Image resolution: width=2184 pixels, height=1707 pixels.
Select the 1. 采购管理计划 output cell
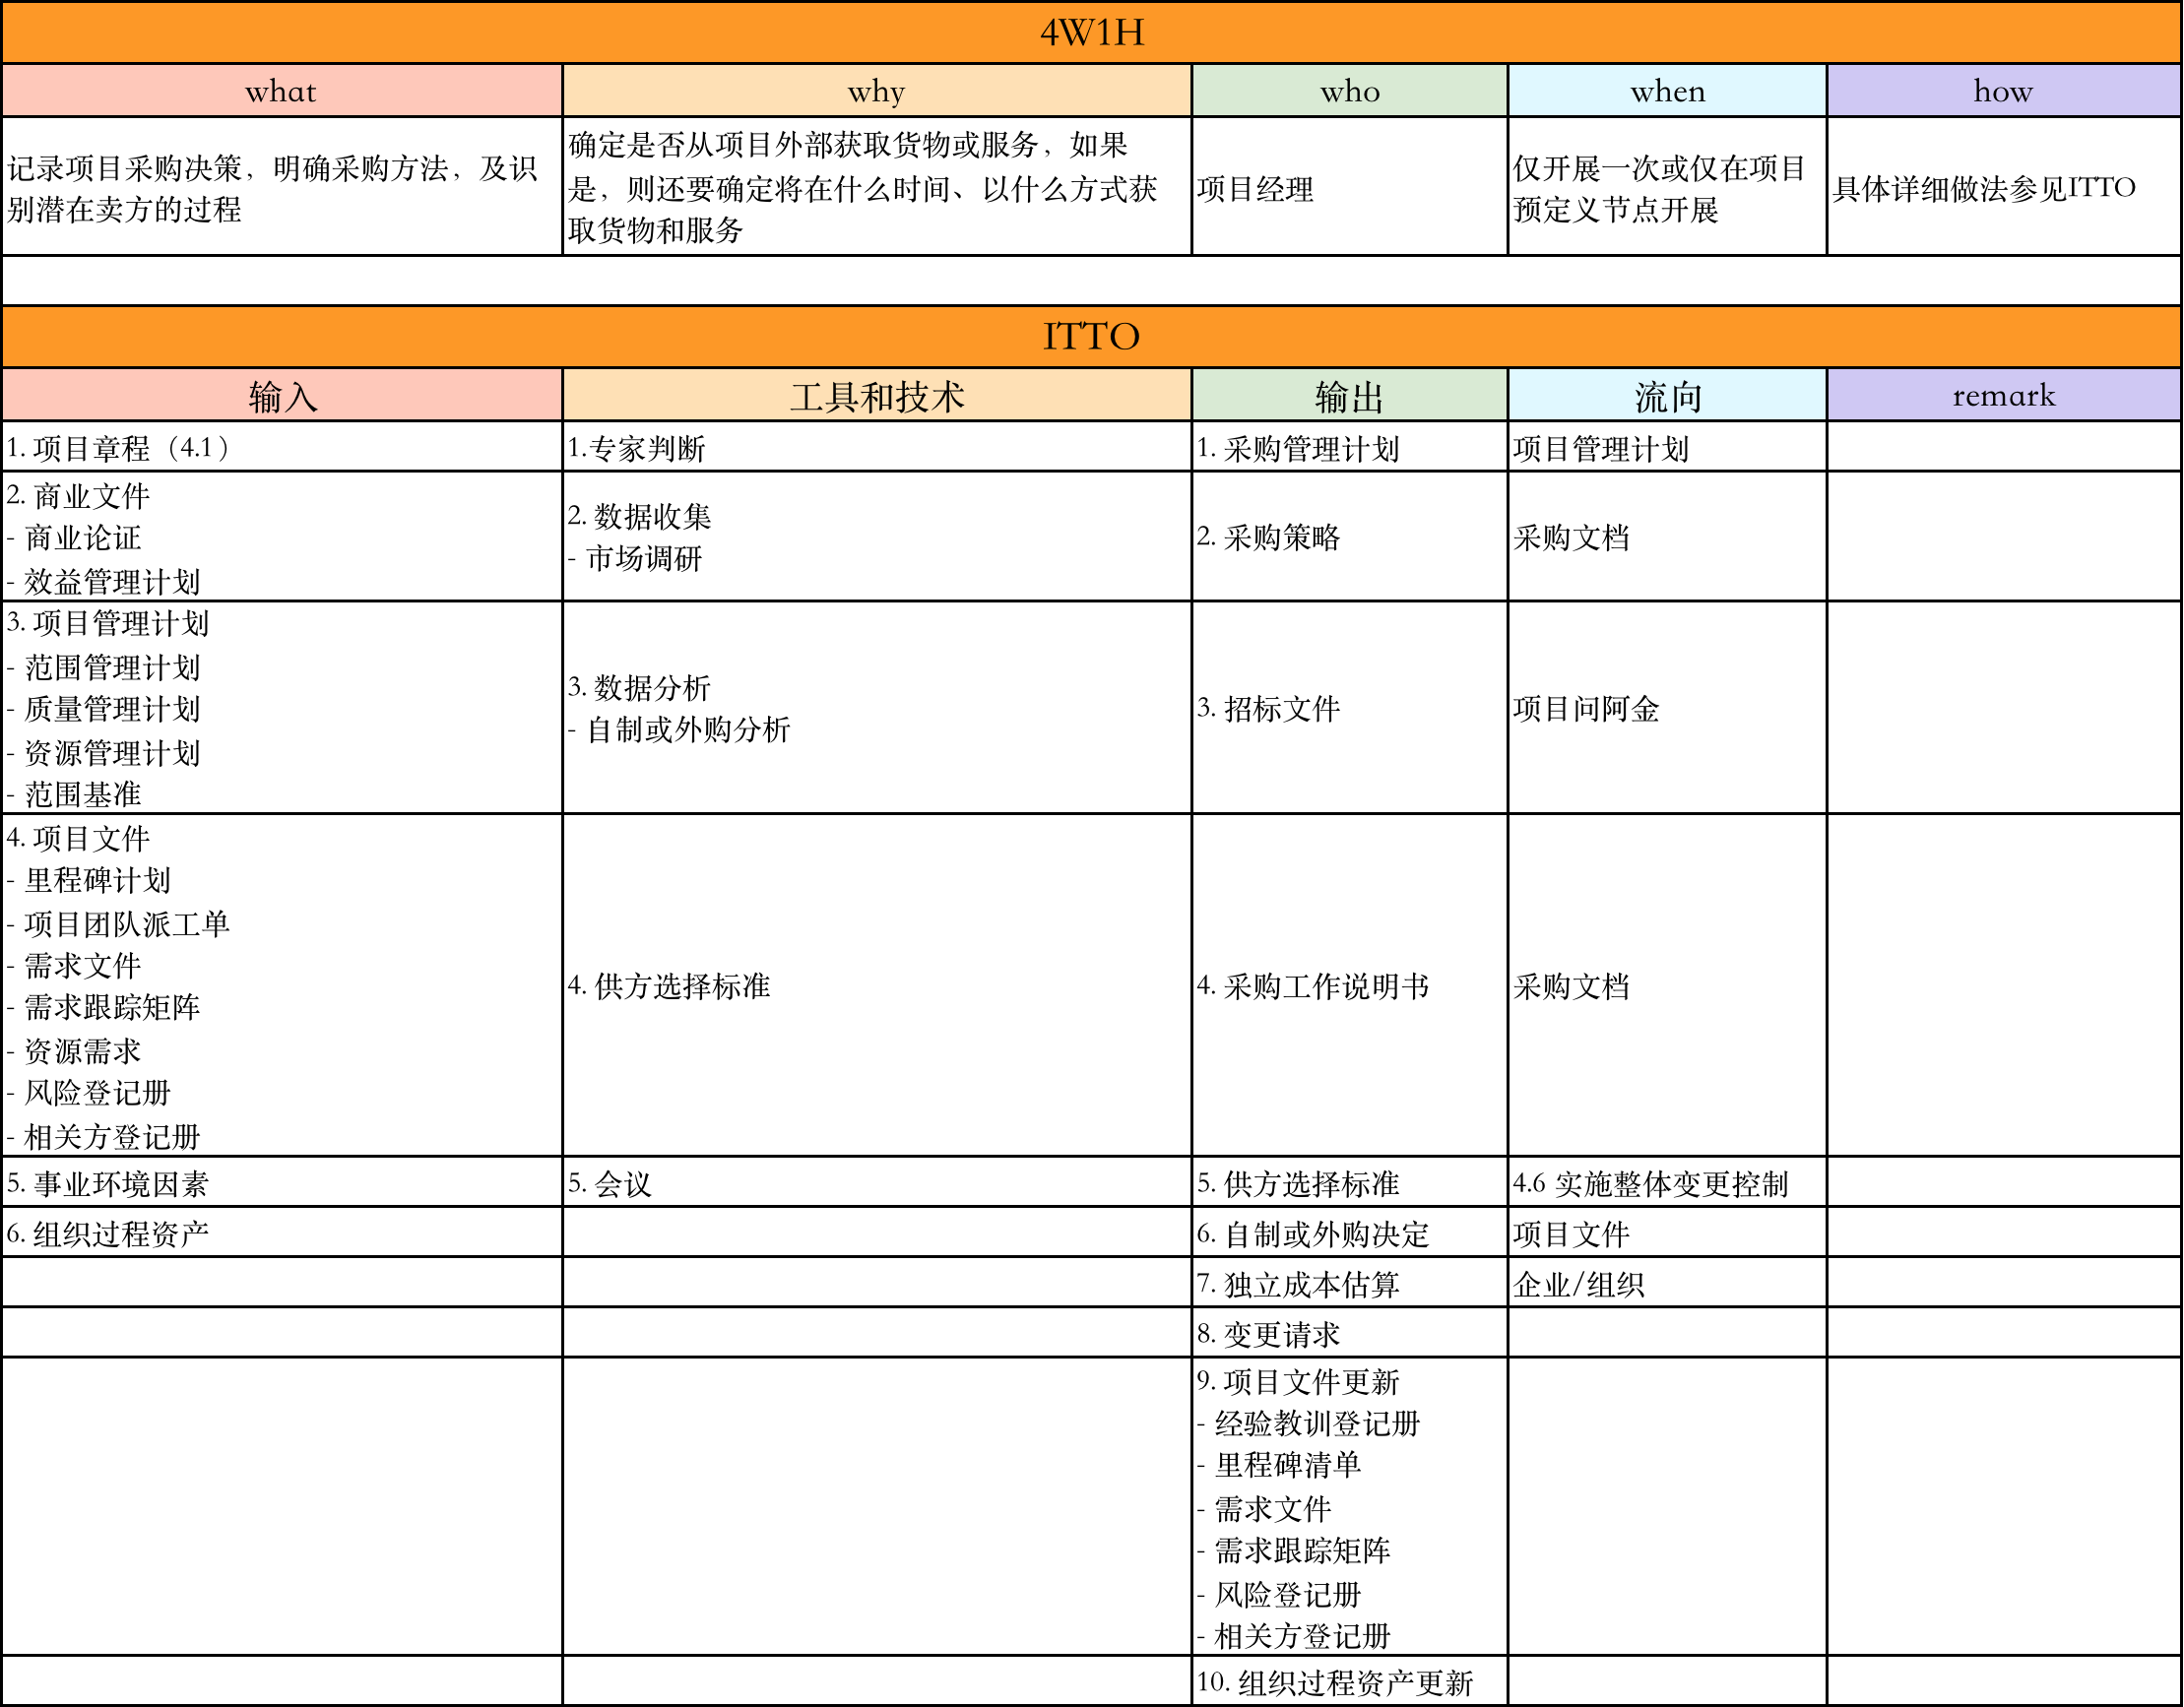point(1350,447)
